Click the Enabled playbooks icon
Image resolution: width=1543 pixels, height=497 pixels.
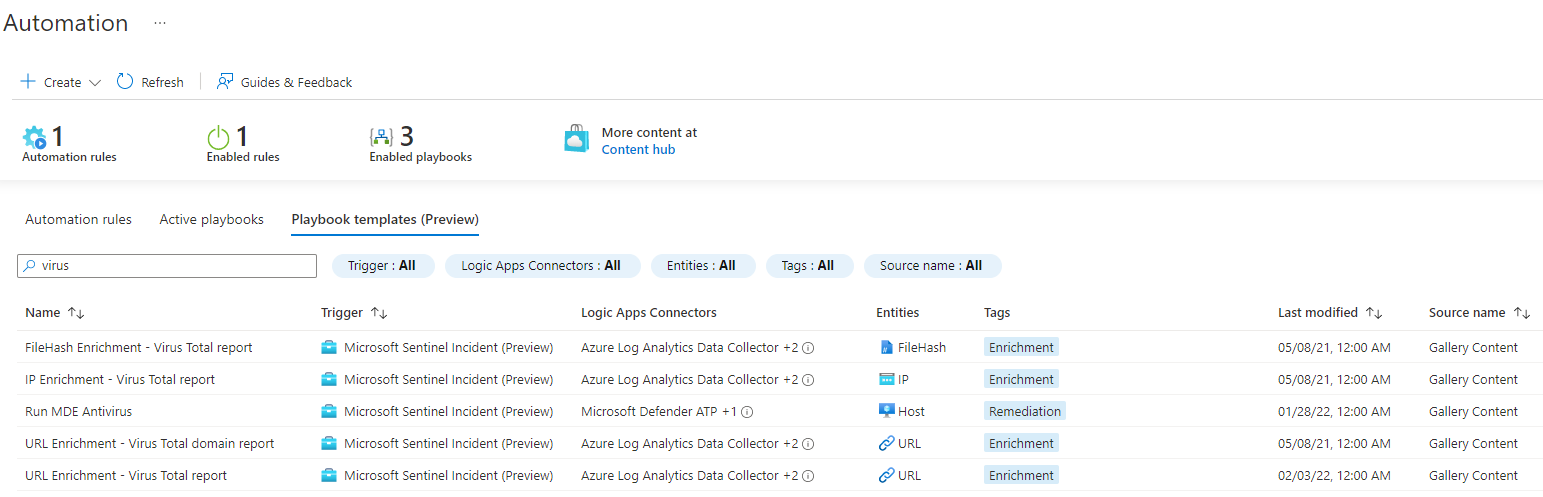point(381,137)
